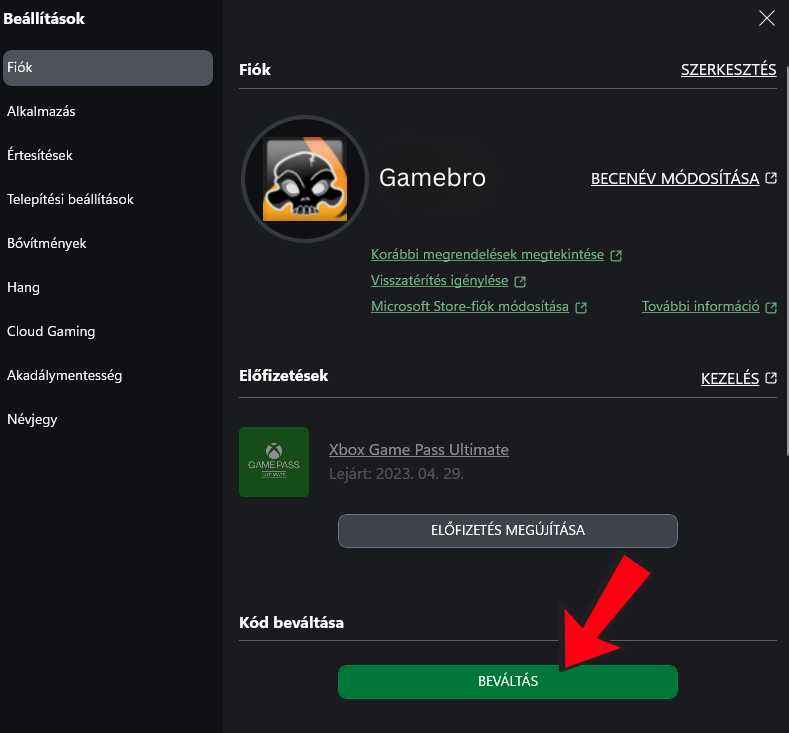Image resolution: width=789 pixels, height=733 pixels.
Task: Click BECENÉV MÓDOSÍTÁSA link
Action: click(x=675, y=179)
